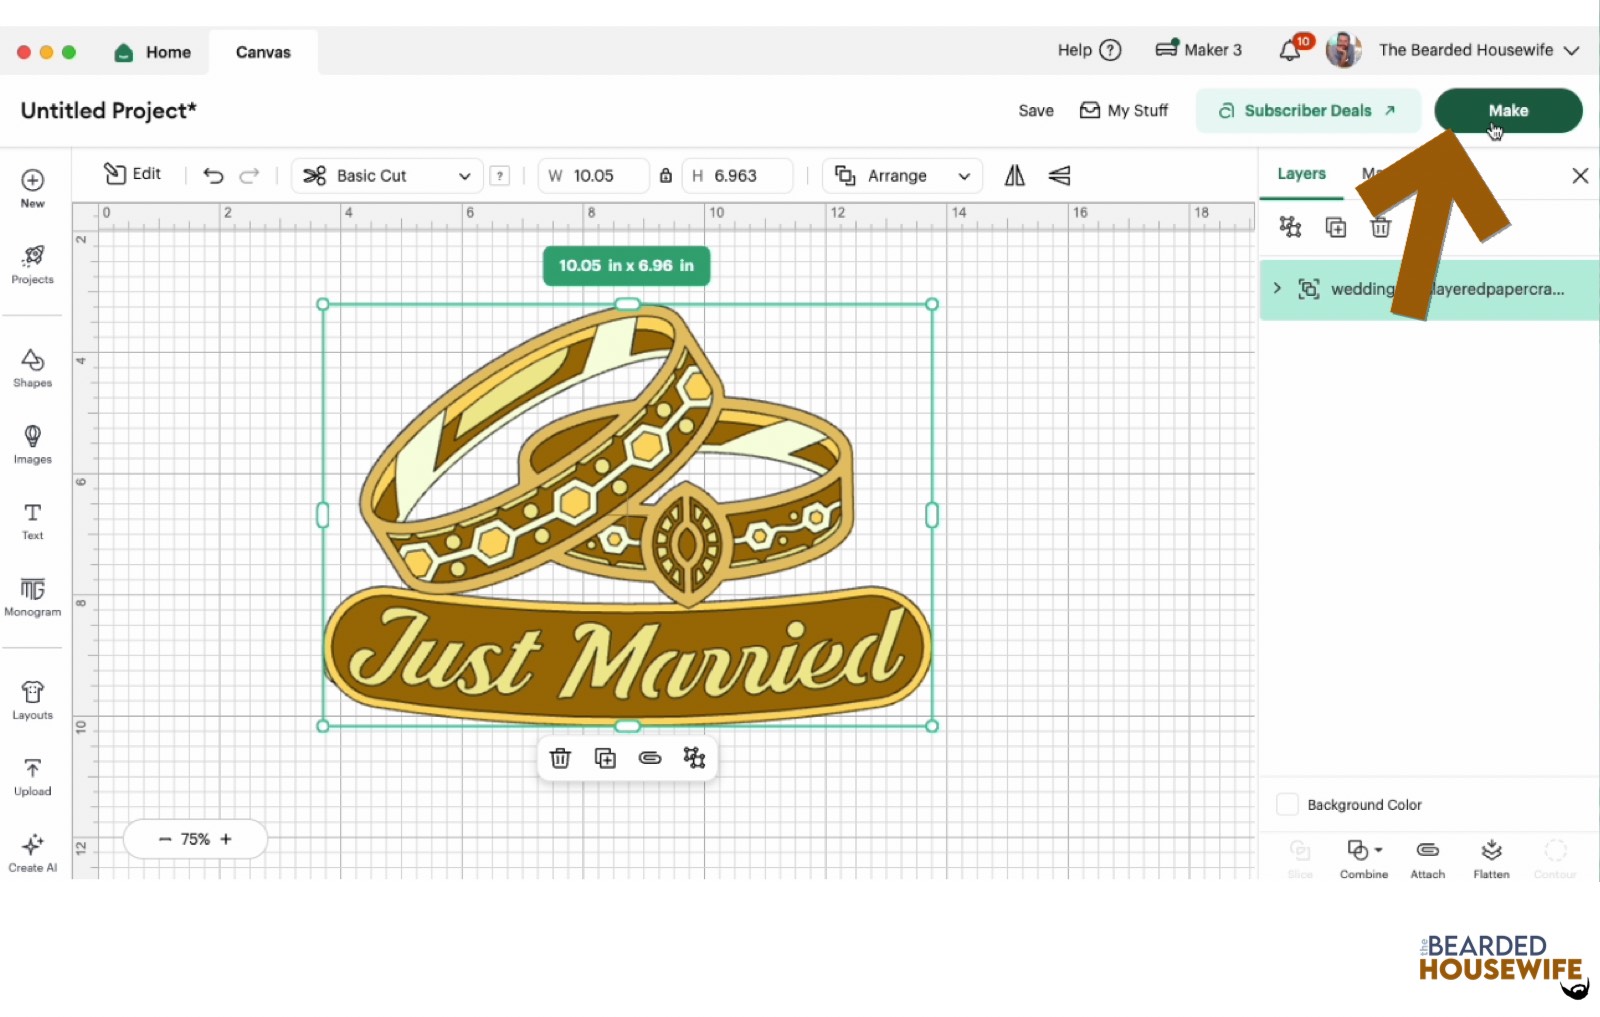The width and height of the screenshot is (1600, 1017).
Task: Click the flip horizontal icon in toolbar
Action: pyautogui.click(x=1014, y=176)
